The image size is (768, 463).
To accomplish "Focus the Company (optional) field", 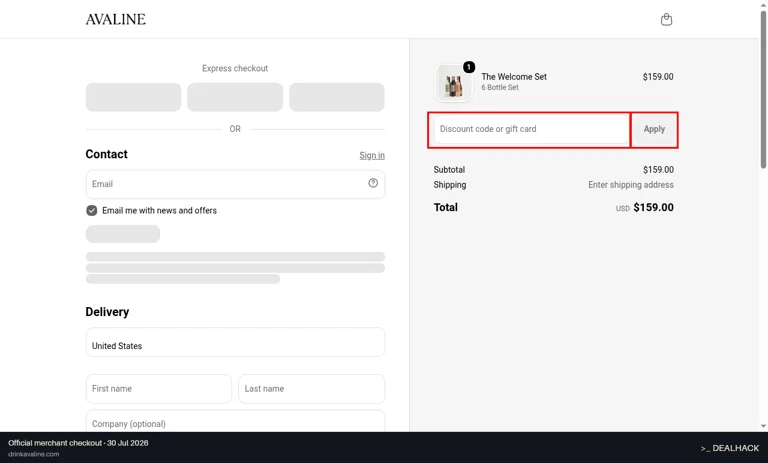I will (x=235, y=421).
